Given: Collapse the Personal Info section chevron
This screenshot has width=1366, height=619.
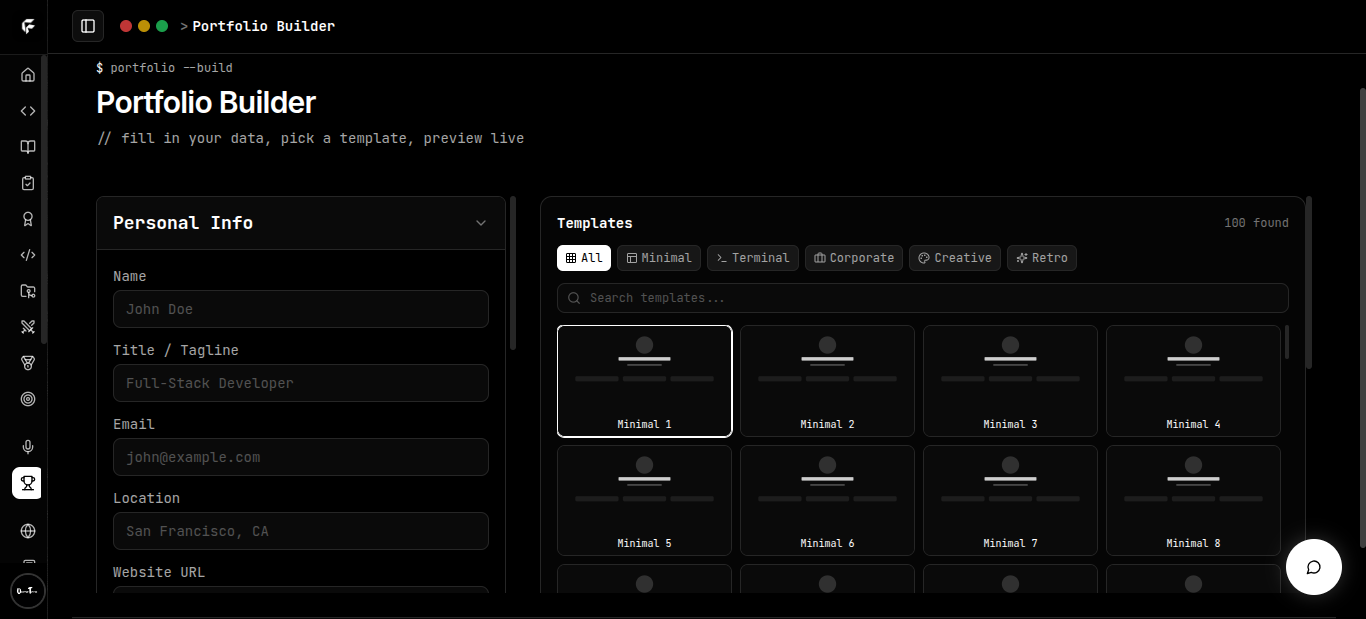Looking at the screenshot, I should (481, 223).
